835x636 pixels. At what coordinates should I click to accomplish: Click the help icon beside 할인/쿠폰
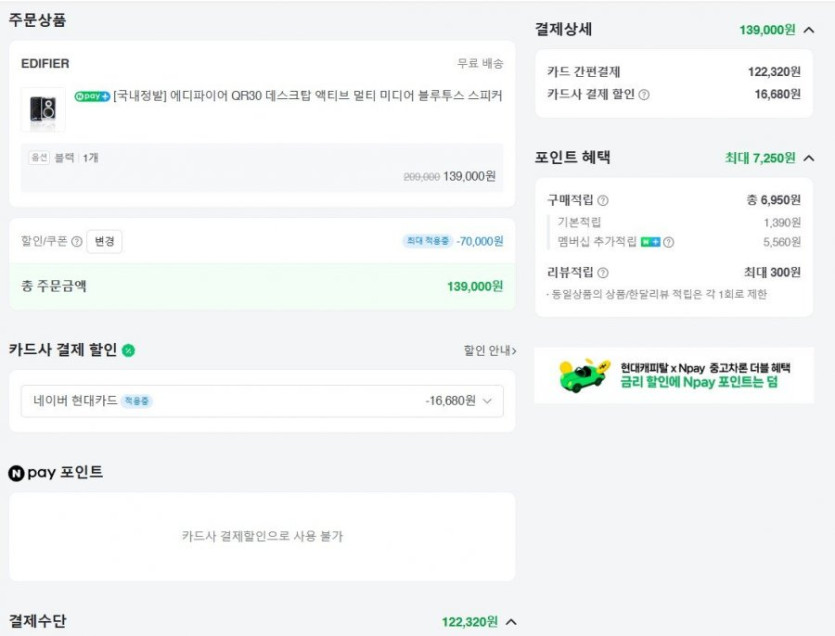(x=77, y=242)
